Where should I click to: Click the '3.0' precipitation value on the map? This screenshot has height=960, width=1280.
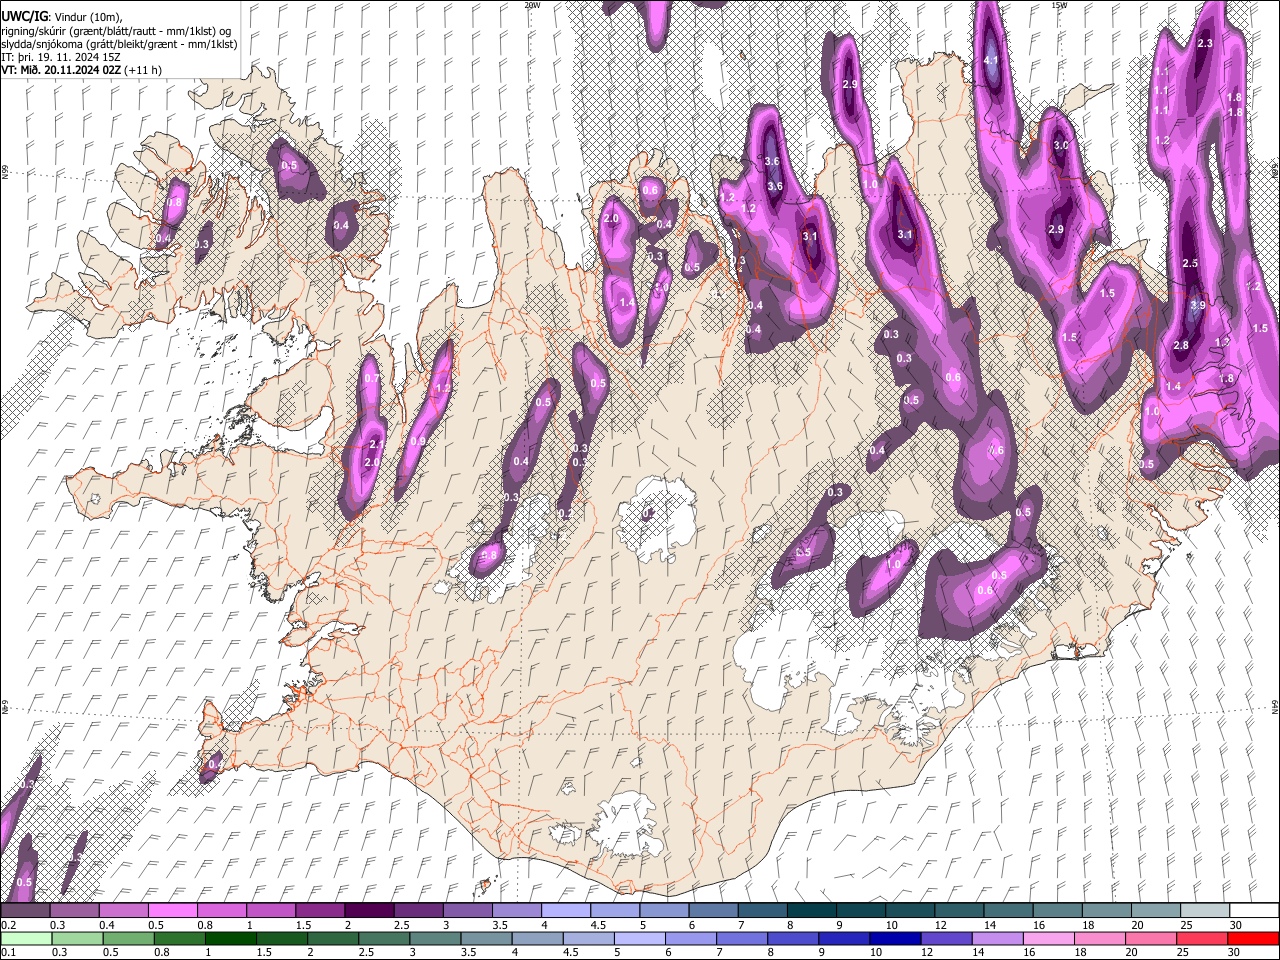1061,145
